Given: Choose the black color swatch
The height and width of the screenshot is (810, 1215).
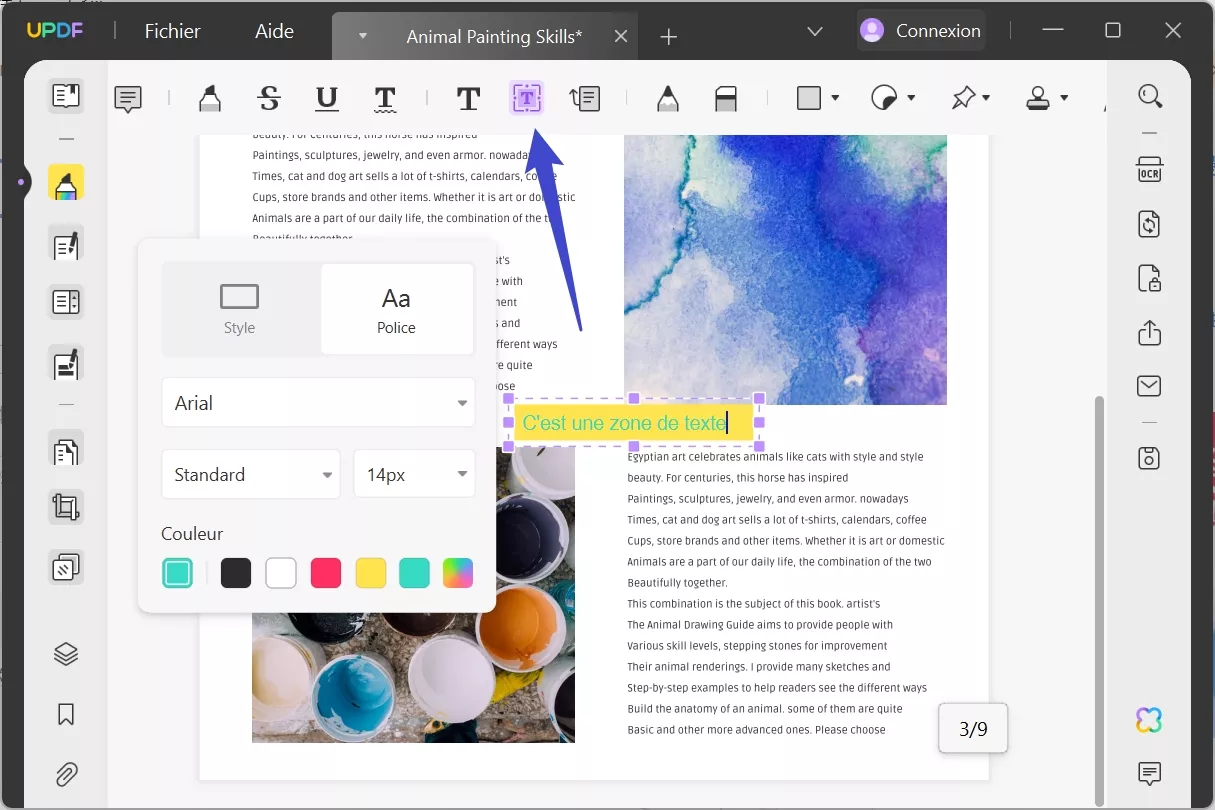Looking at the screenshot, I should tap(236, 573).
